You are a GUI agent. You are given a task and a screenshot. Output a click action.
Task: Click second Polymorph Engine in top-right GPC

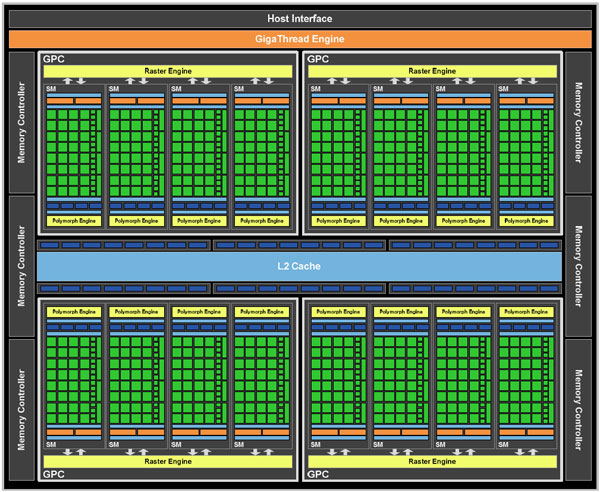[x=401, y=221]
